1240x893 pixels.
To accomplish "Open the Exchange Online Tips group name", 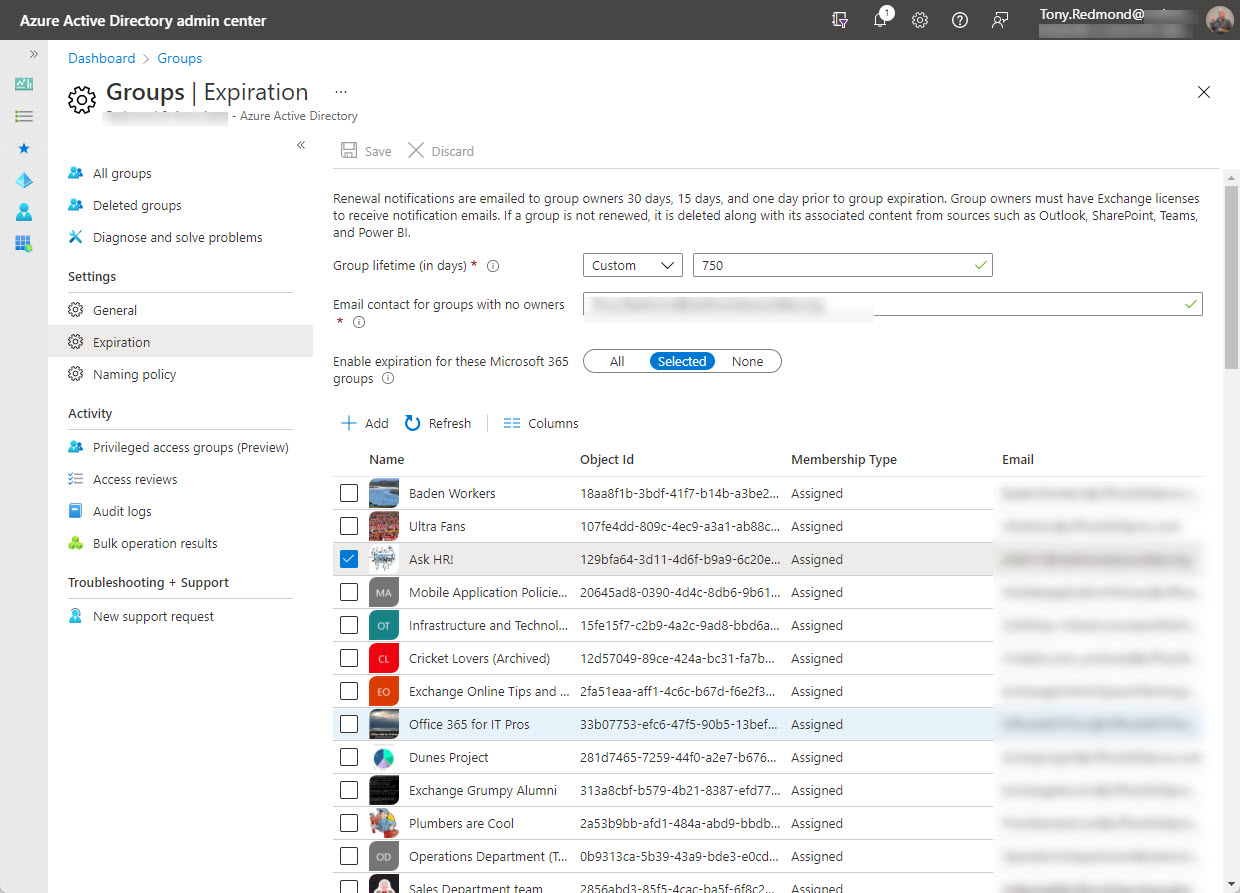I will coord(489,691).
